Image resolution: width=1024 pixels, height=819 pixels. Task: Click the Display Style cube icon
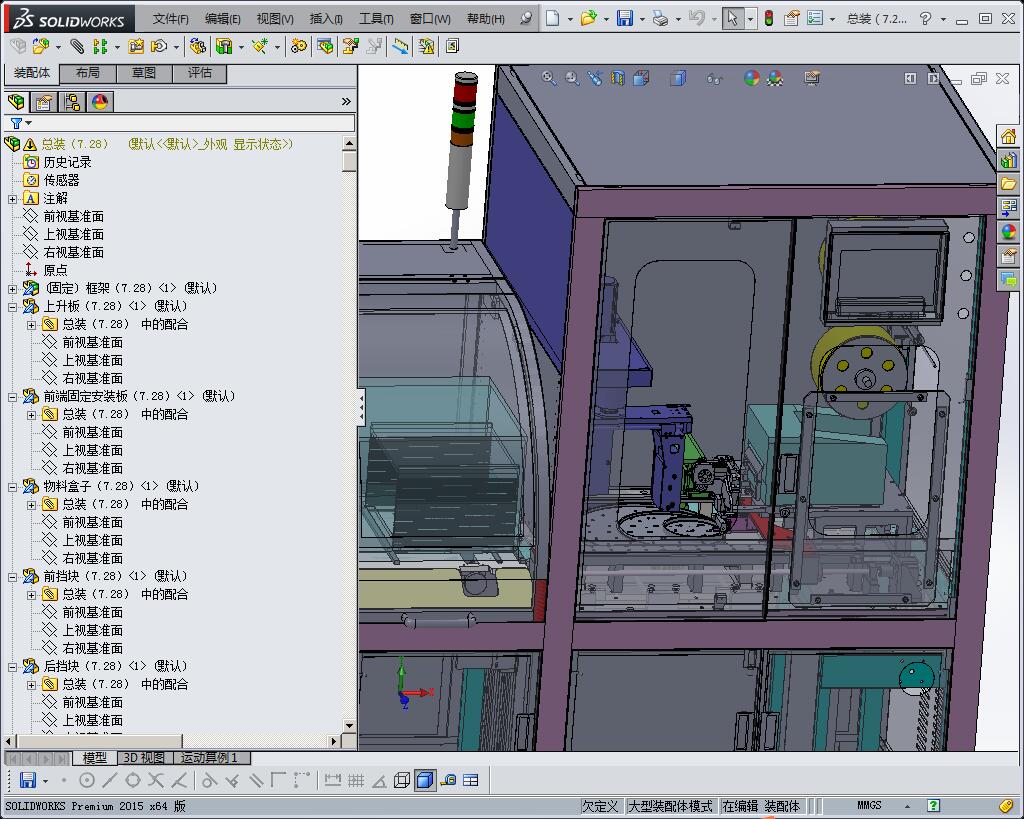click(x=679, y=78)
